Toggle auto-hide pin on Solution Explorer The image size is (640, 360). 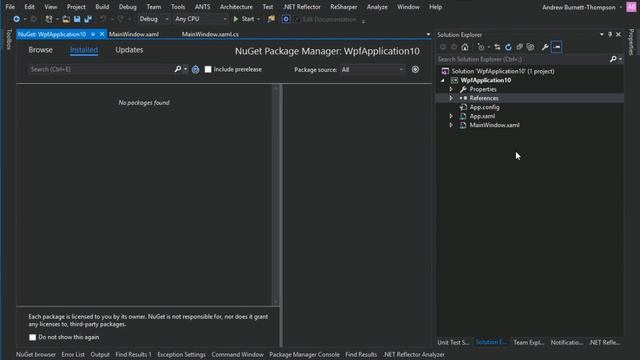[x=610, y=35]
